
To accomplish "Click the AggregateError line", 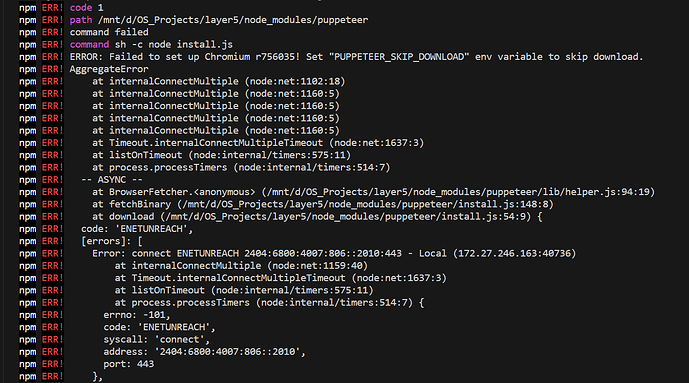I will (109, 69).
